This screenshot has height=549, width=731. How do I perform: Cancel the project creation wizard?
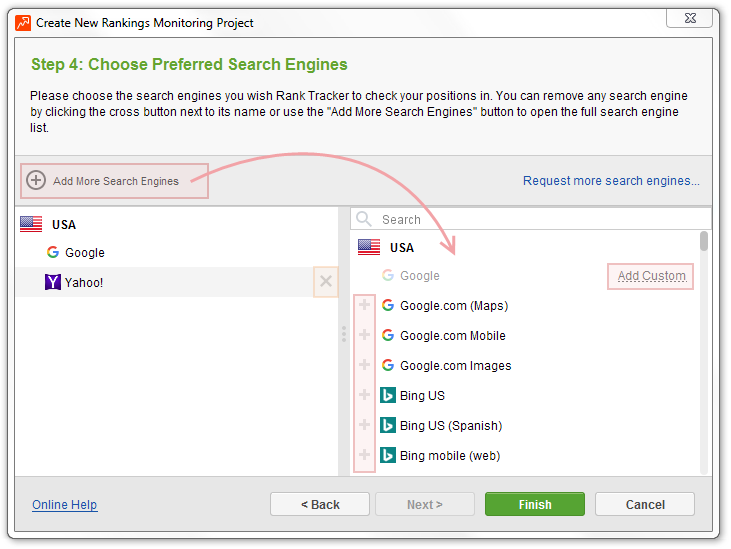coord(645,504)
